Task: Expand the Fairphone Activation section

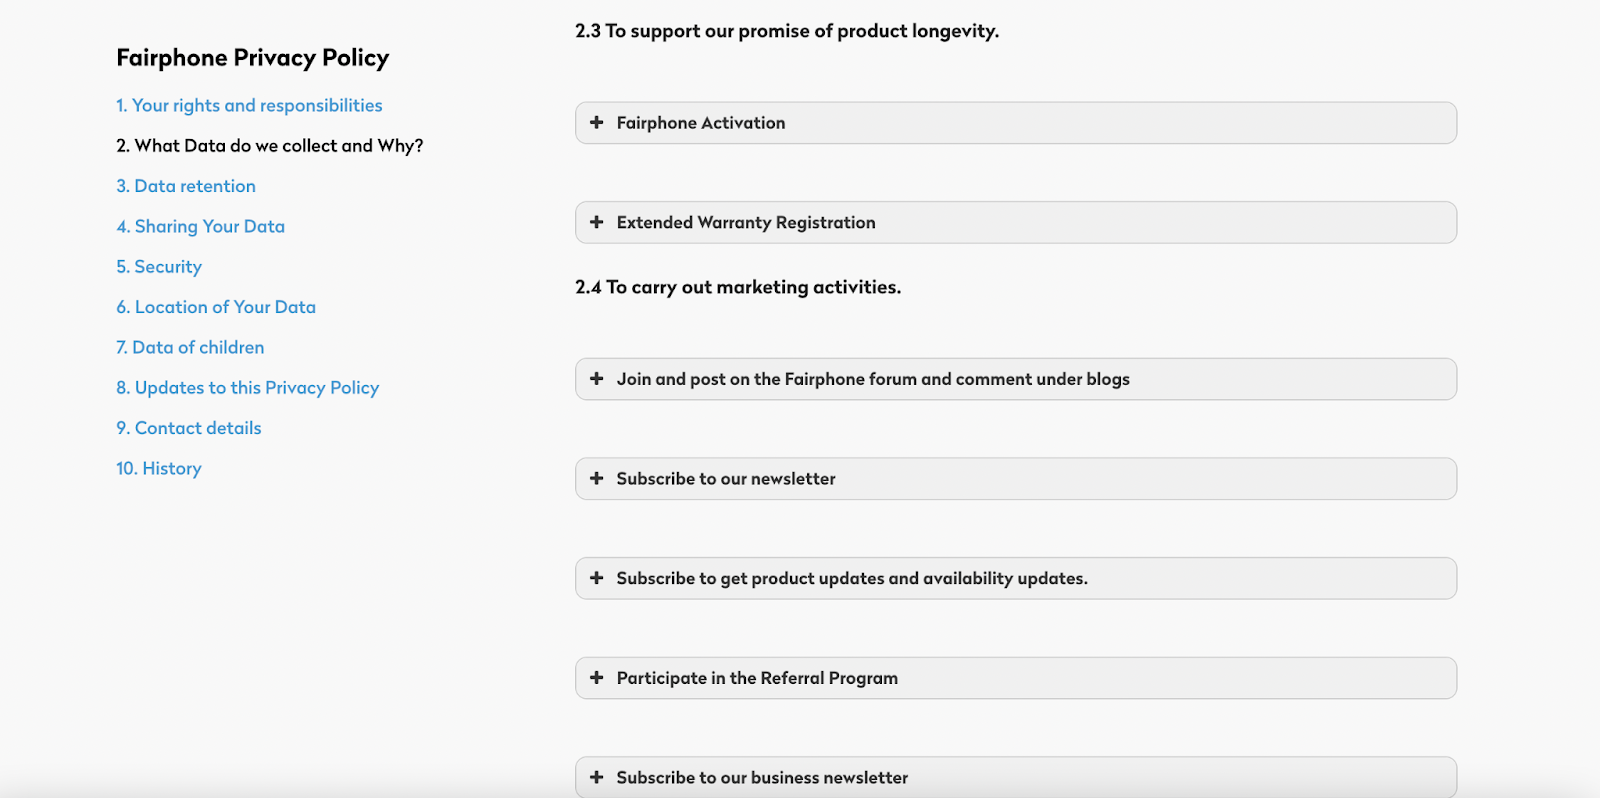Action: [x=1015, y=123]
